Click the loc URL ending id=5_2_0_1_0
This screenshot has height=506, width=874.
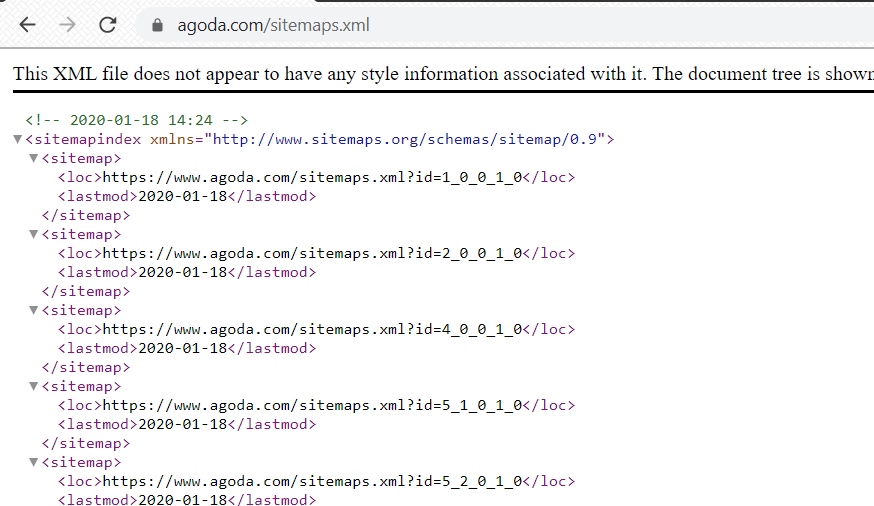[x=312, y=481]
